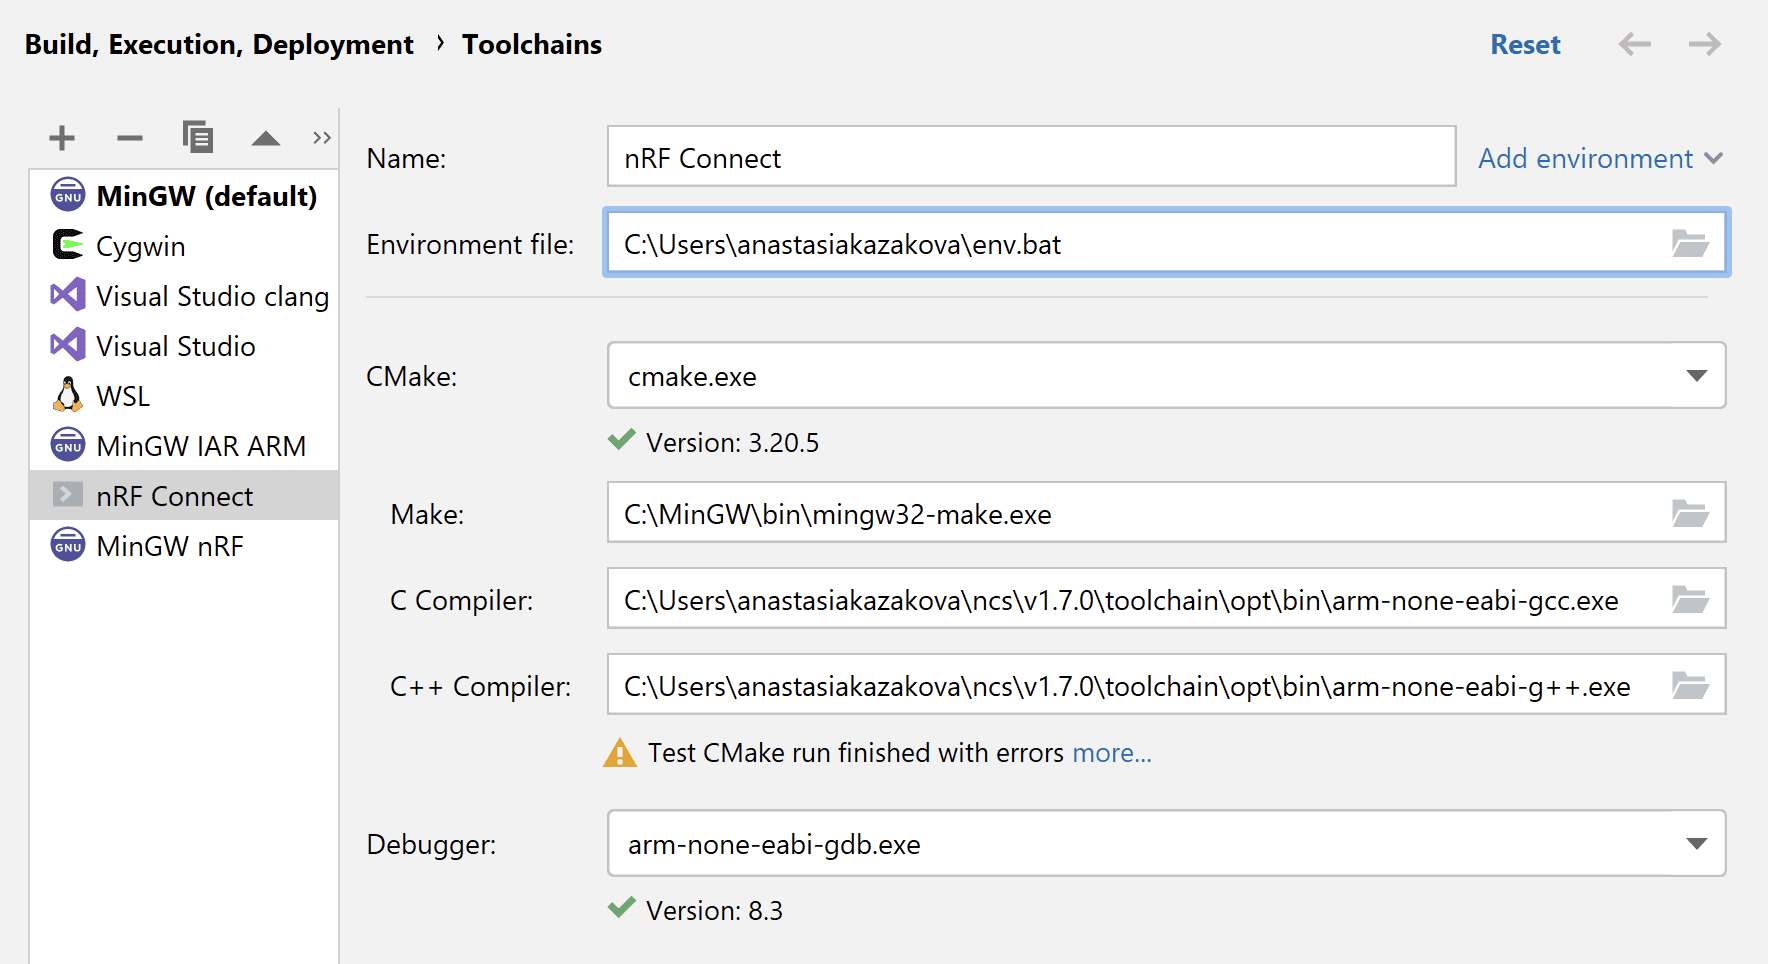Browse for C Compiler folder icon

point(1690,599)
